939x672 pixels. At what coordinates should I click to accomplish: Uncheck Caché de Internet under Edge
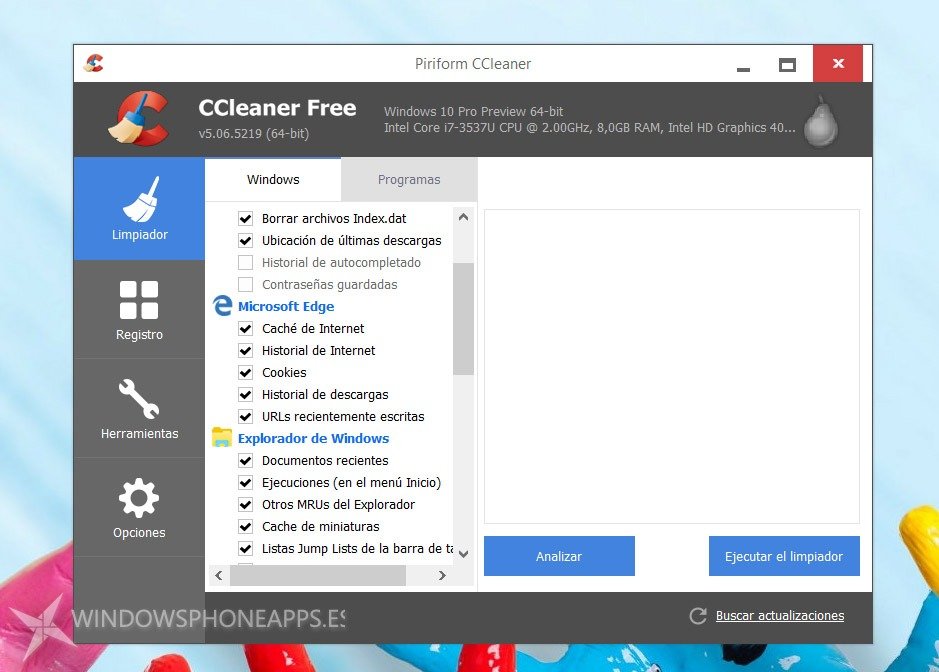[x=246, y=328]
